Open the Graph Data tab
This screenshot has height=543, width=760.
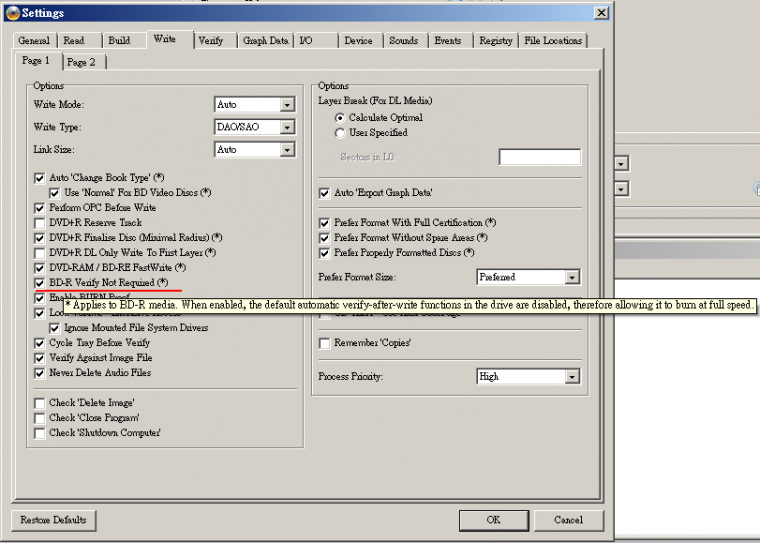[x=266, y=41]
